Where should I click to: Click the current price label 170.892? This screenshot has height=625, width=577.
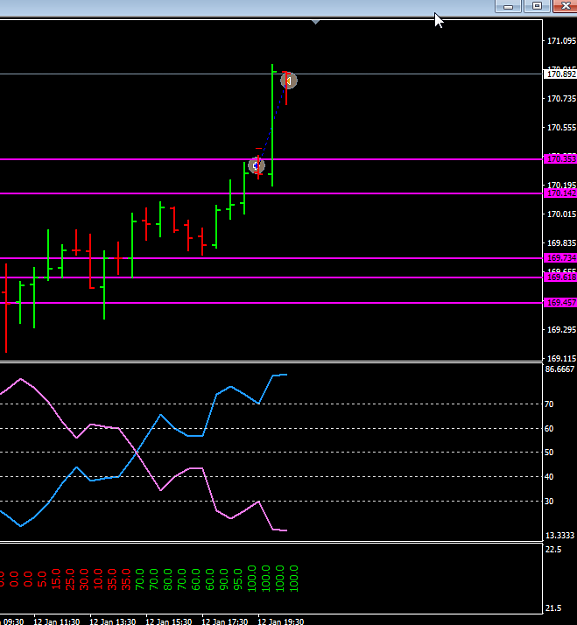click(561, 74)
